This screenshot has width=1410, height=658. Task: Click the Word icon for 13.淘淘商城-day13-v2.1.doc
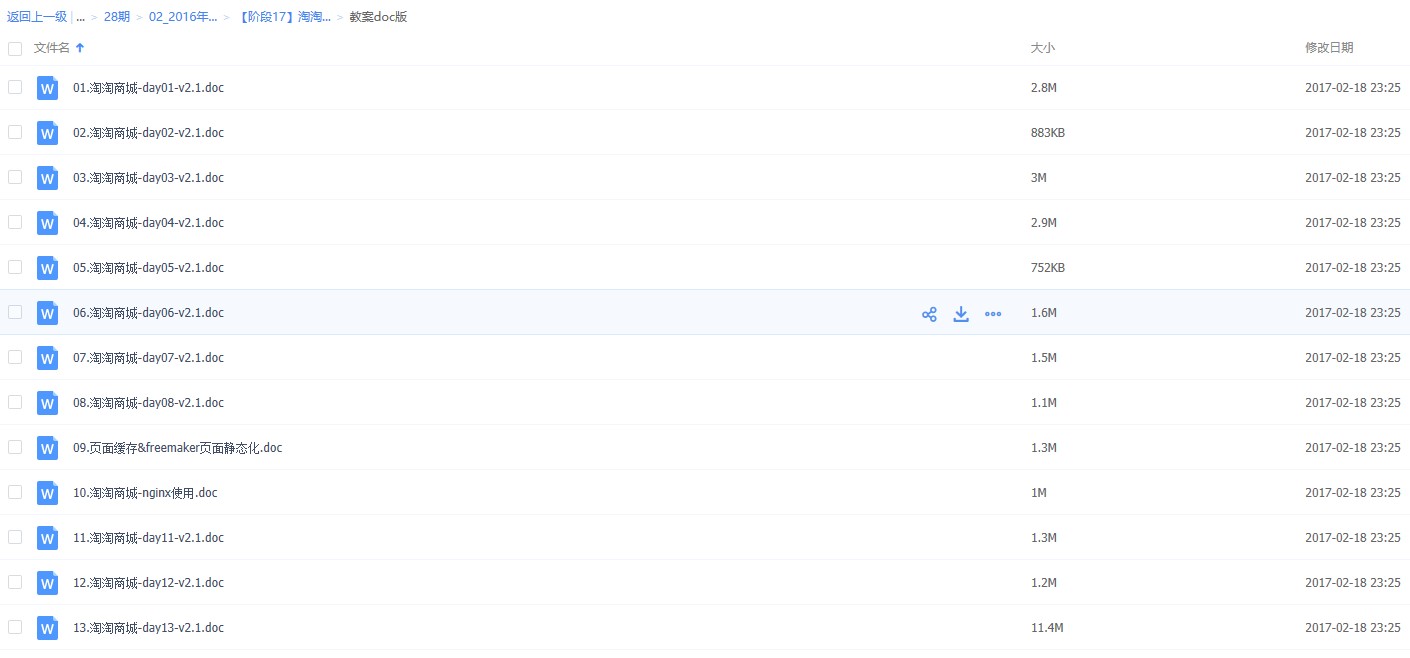(47, 628)
